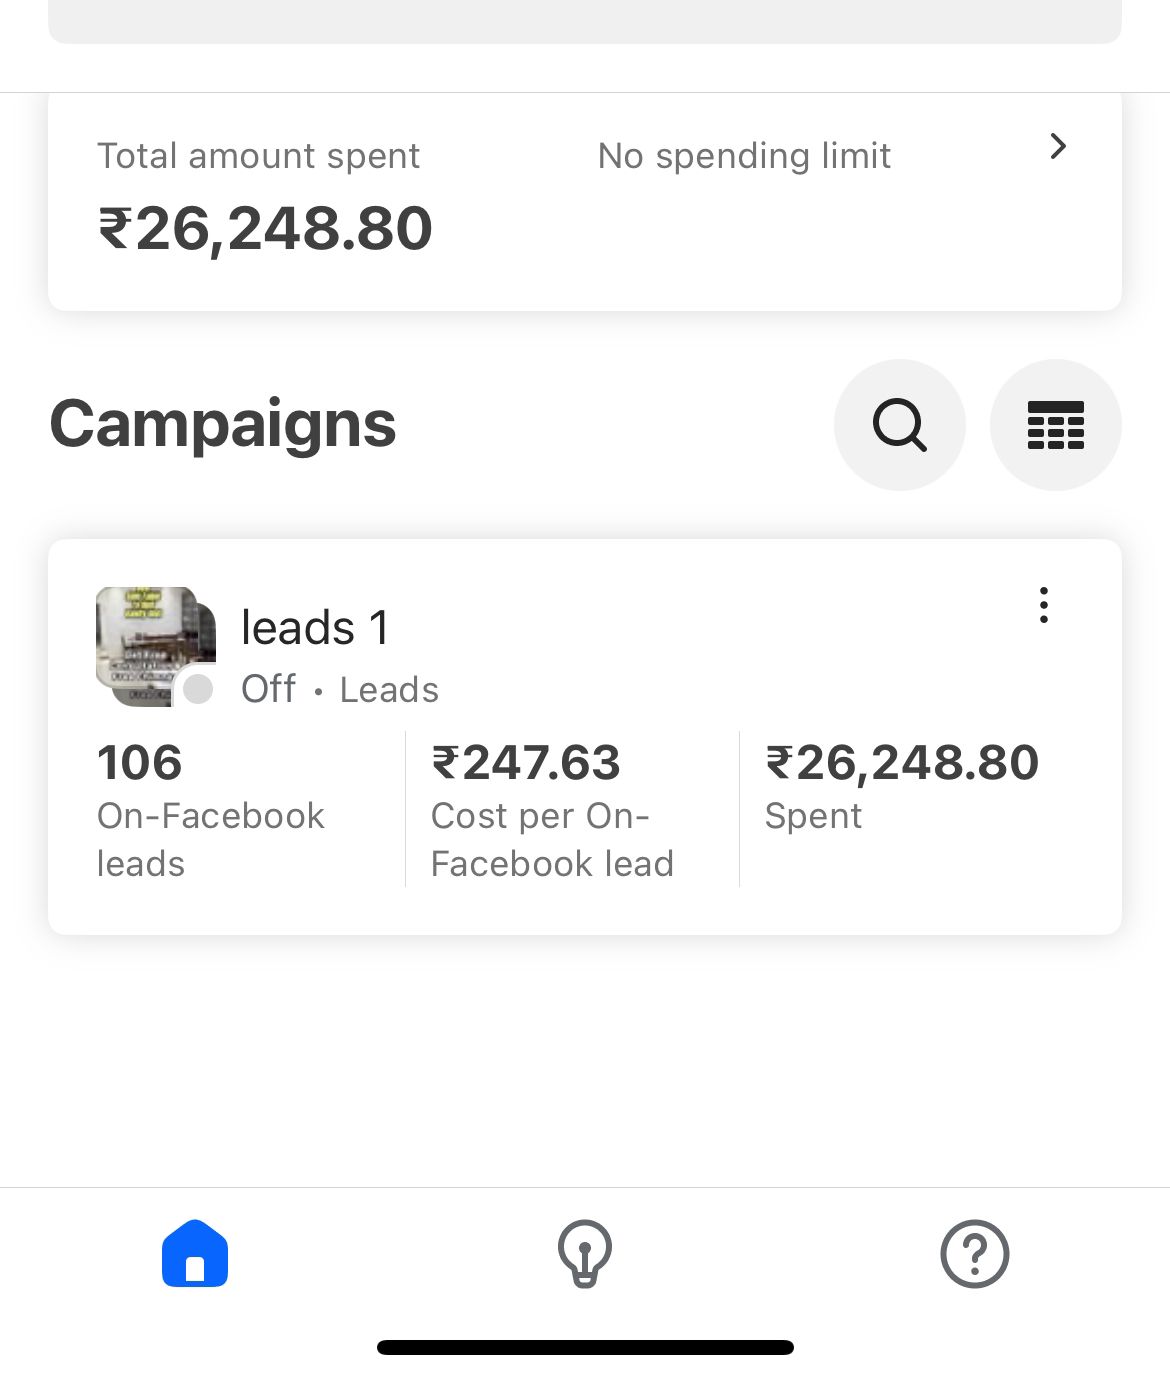Tap the grey Off status dot
1170x1379 pixels.
coord(198,689)
